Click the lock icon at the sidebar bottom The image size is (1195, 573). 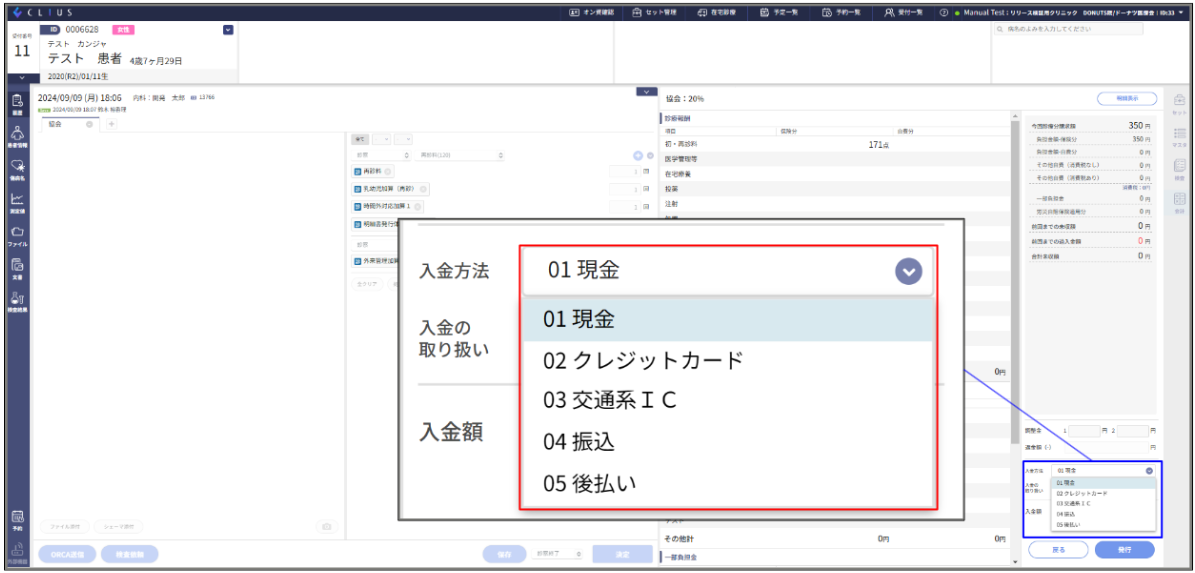coord(18,553)
